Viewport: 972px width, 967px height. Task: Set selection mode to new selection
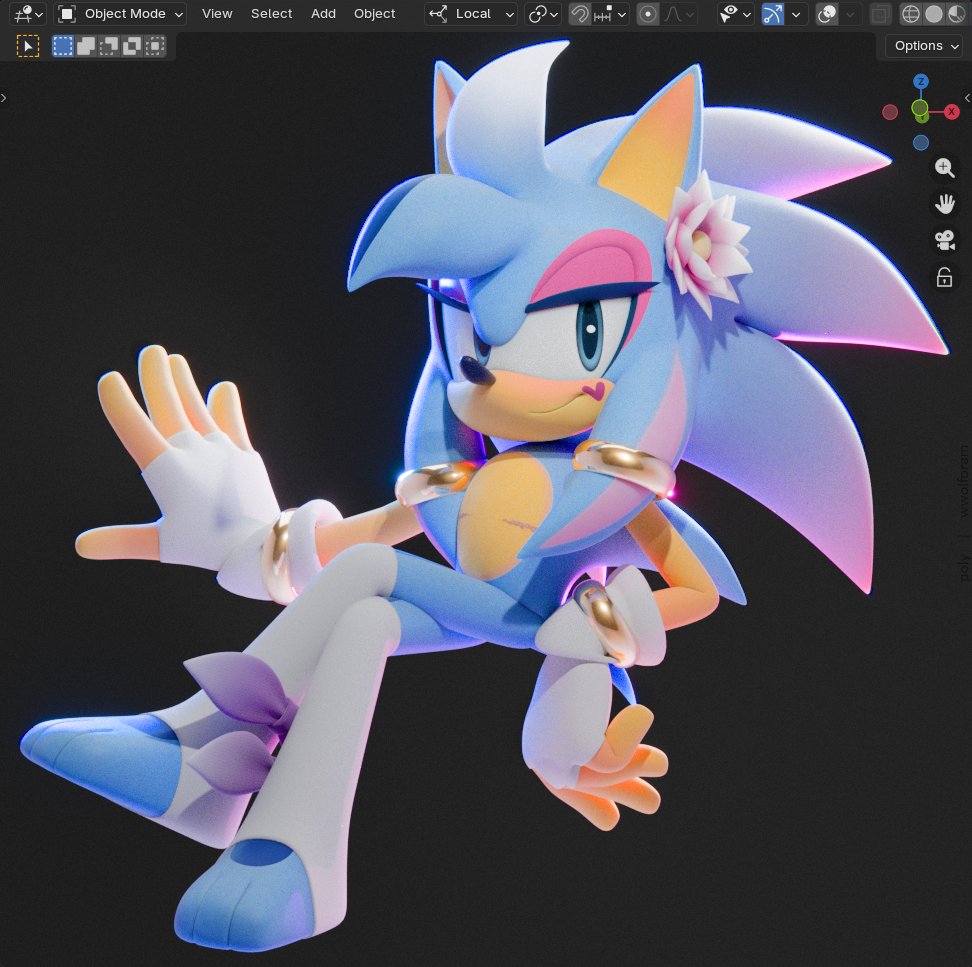[63, 46]
